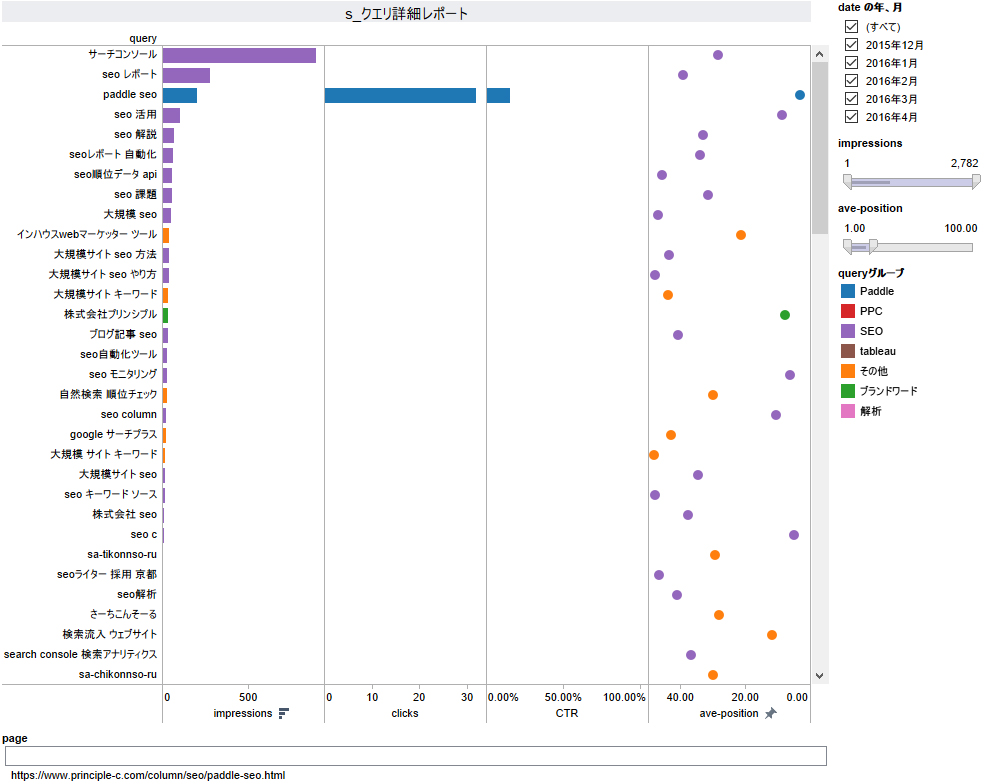
Task: Click the sort icon beside impressions axis
Action: (284, 713)
